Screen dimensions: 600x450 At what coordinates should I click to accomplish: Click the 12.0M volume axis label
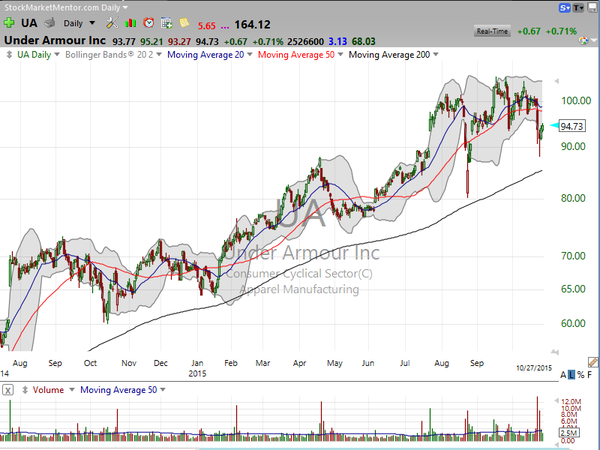click(x=571, y=402)
